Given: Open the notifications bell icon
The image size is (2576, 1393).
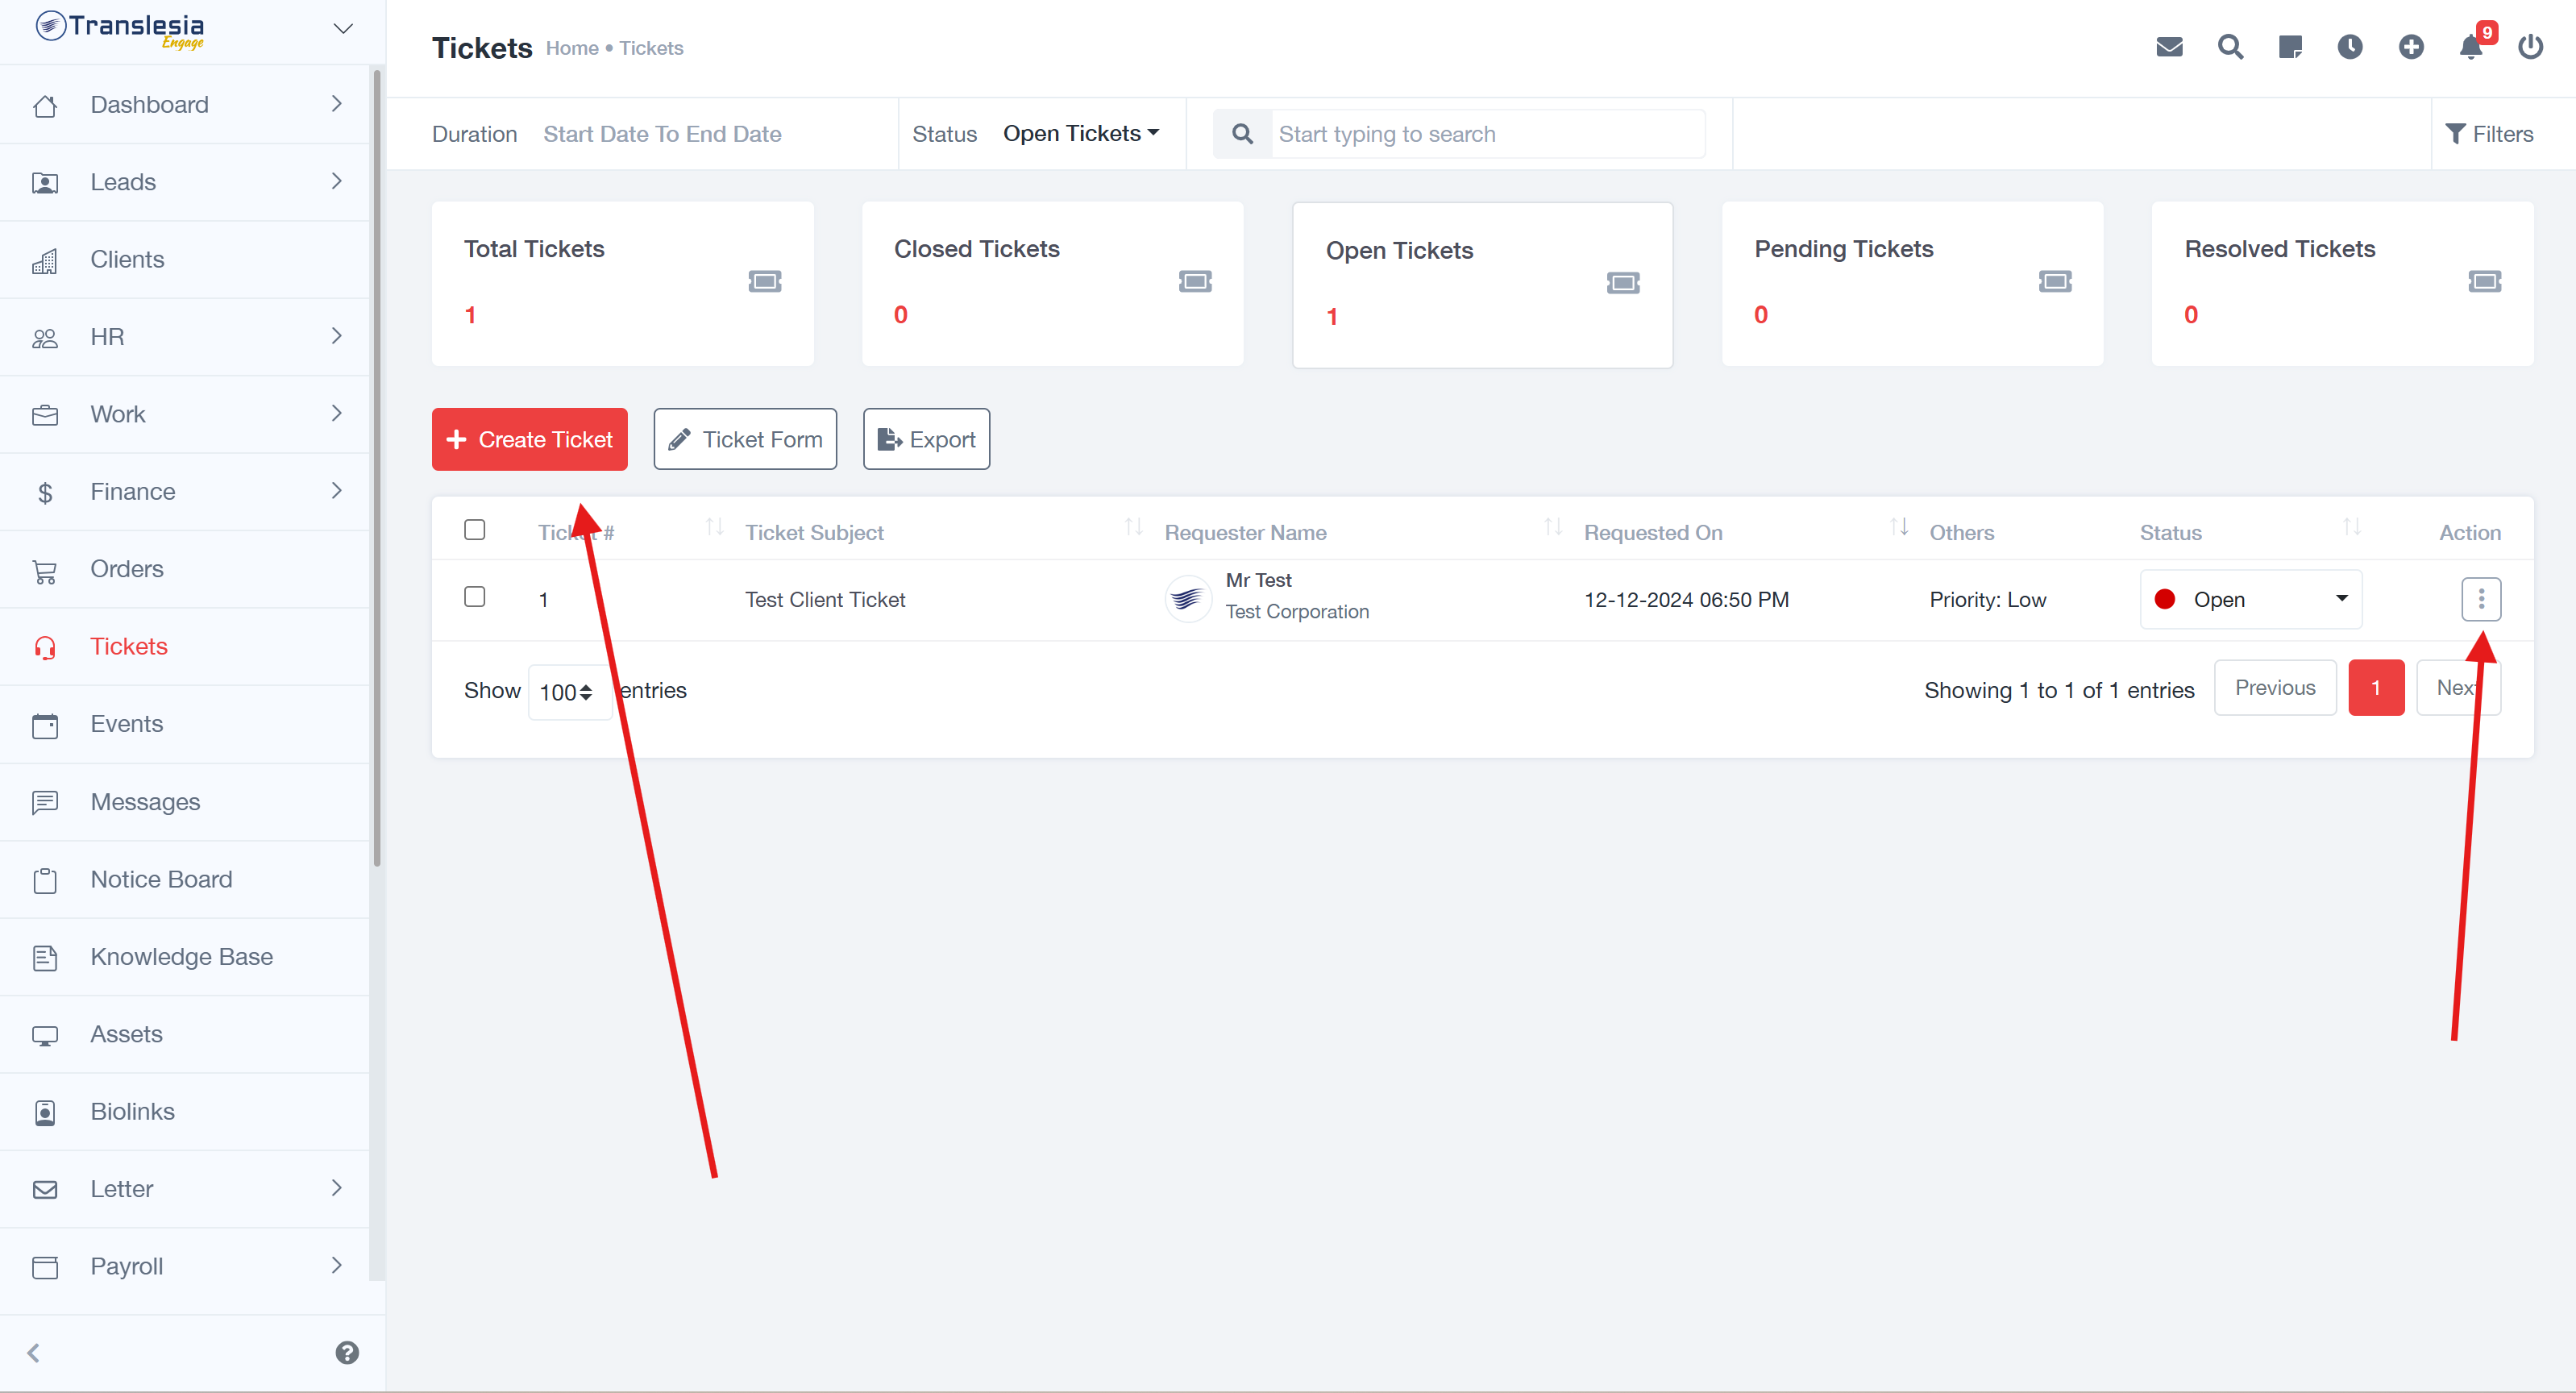Looking at the screenshot, I should click(2470, 47).
